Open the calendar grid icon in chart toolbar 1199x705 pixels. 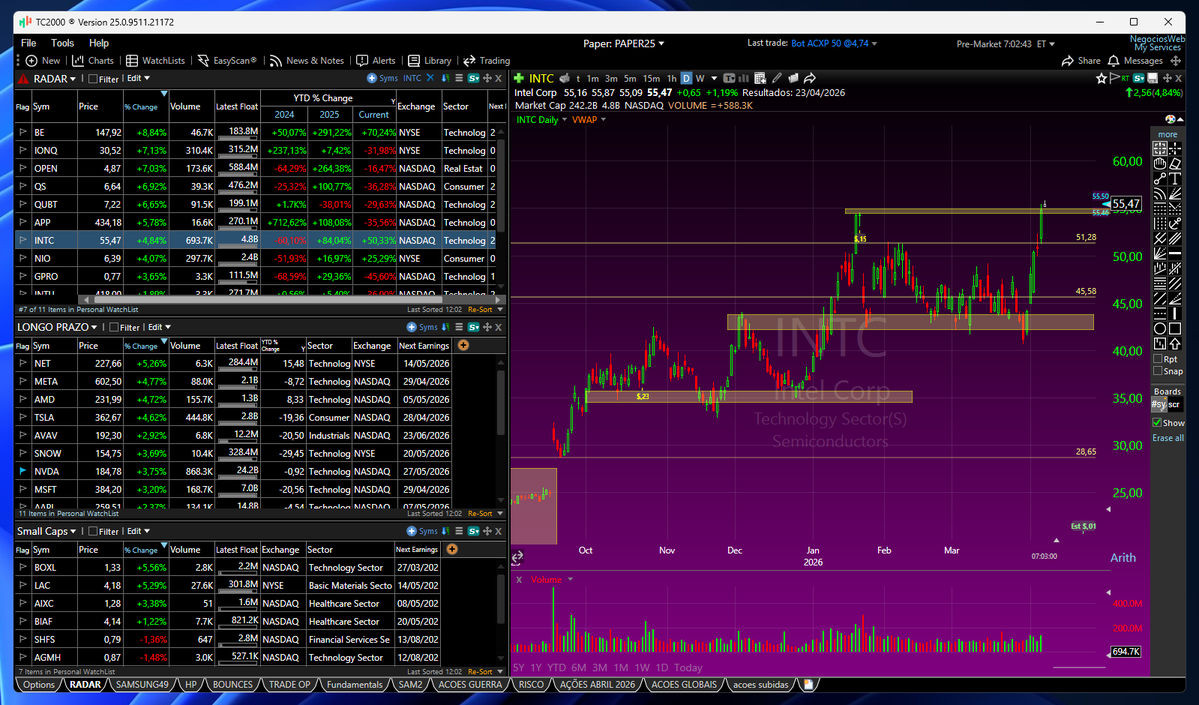[x=759, y=78]
